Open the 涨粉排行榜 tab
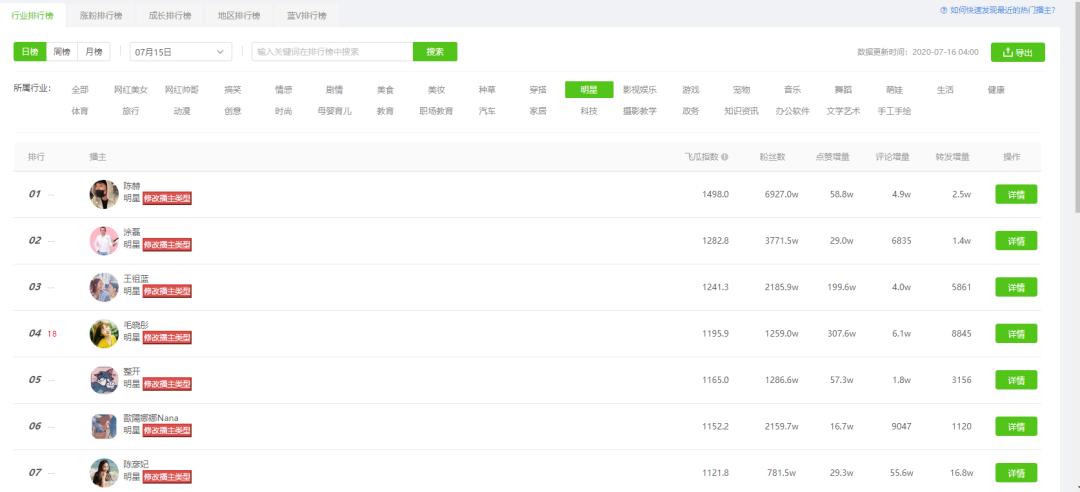Screen dimensions: 1080x492 coord(101,15)
